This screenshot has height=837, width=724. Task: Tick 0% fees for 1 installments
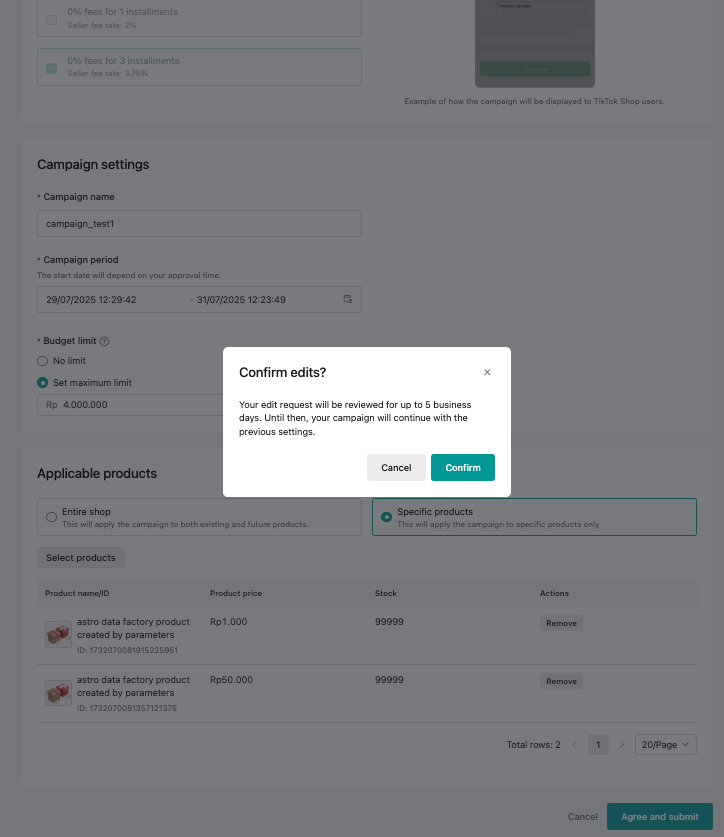pos(51,18)
